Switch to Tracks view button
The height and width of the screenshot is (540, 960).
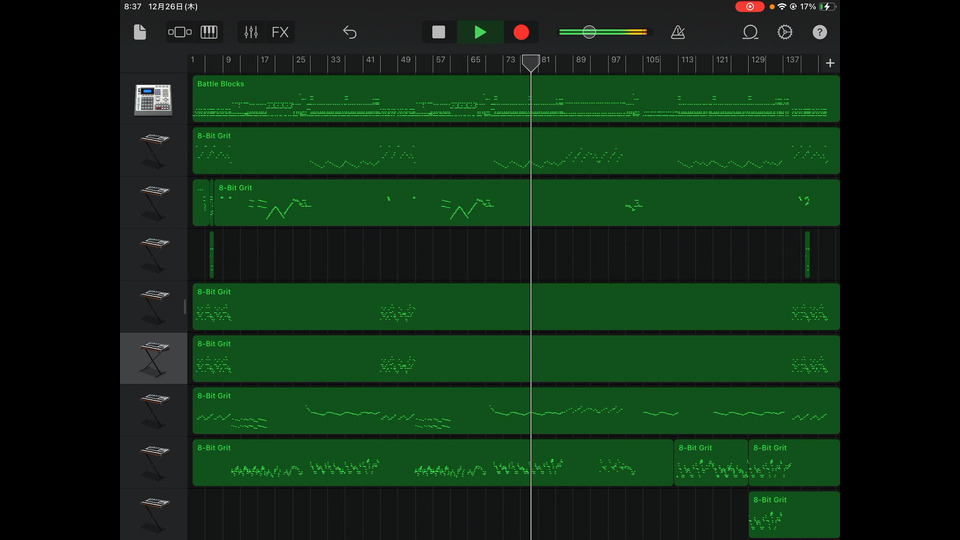pyautogui.click(x=179, y=32)
